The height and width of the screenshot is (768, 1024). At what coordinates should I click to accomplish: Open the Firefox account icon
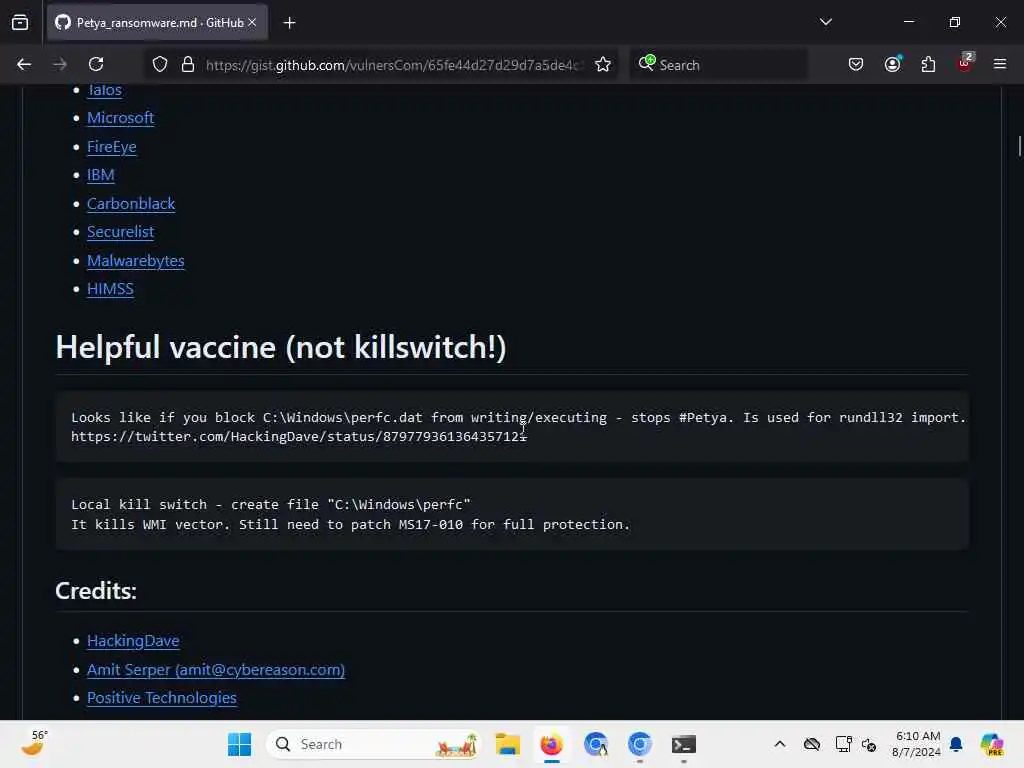892,64
